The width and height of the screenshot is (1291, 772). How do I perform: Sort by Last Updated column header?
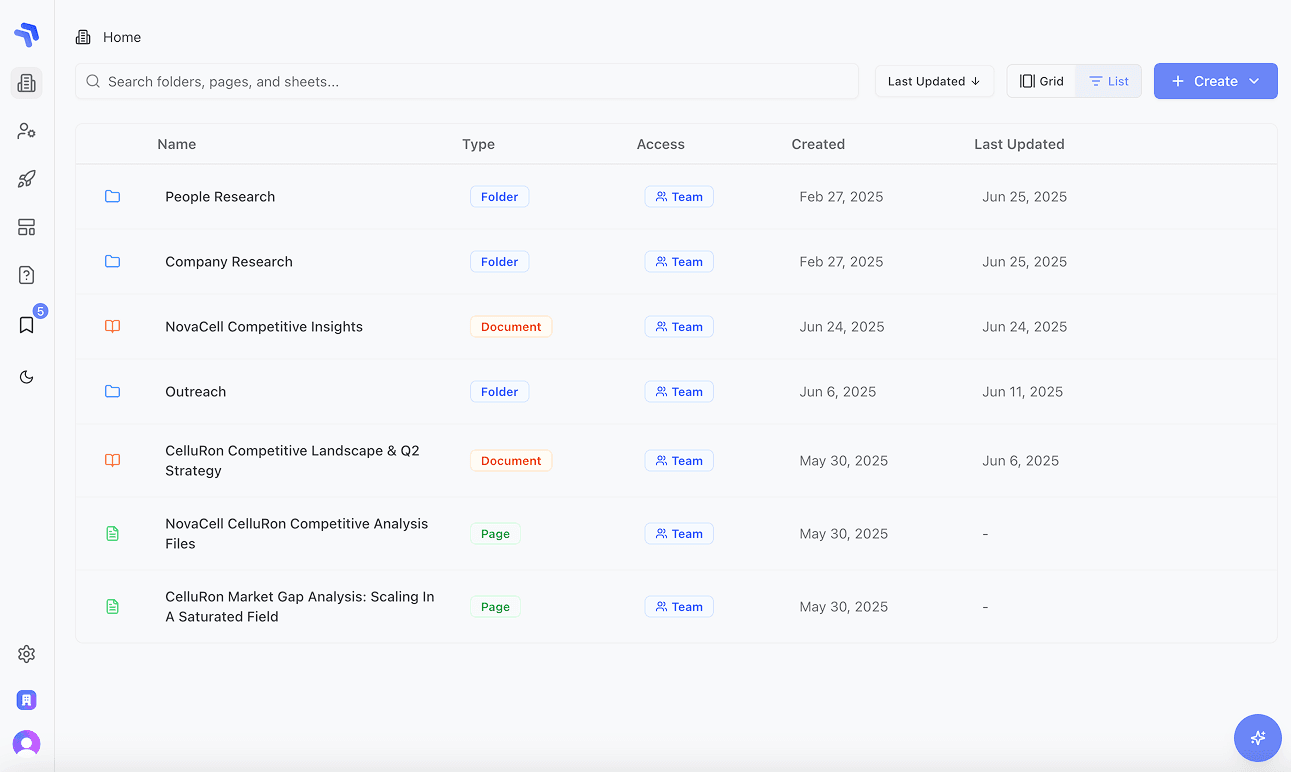(1019, 144)
